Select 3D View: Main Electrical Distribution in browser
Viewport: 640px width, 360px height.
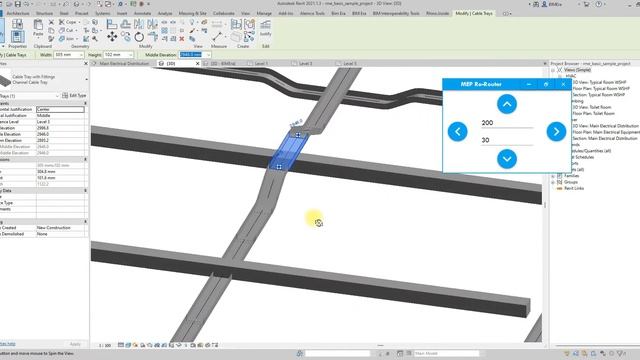[x=605, y=126]
